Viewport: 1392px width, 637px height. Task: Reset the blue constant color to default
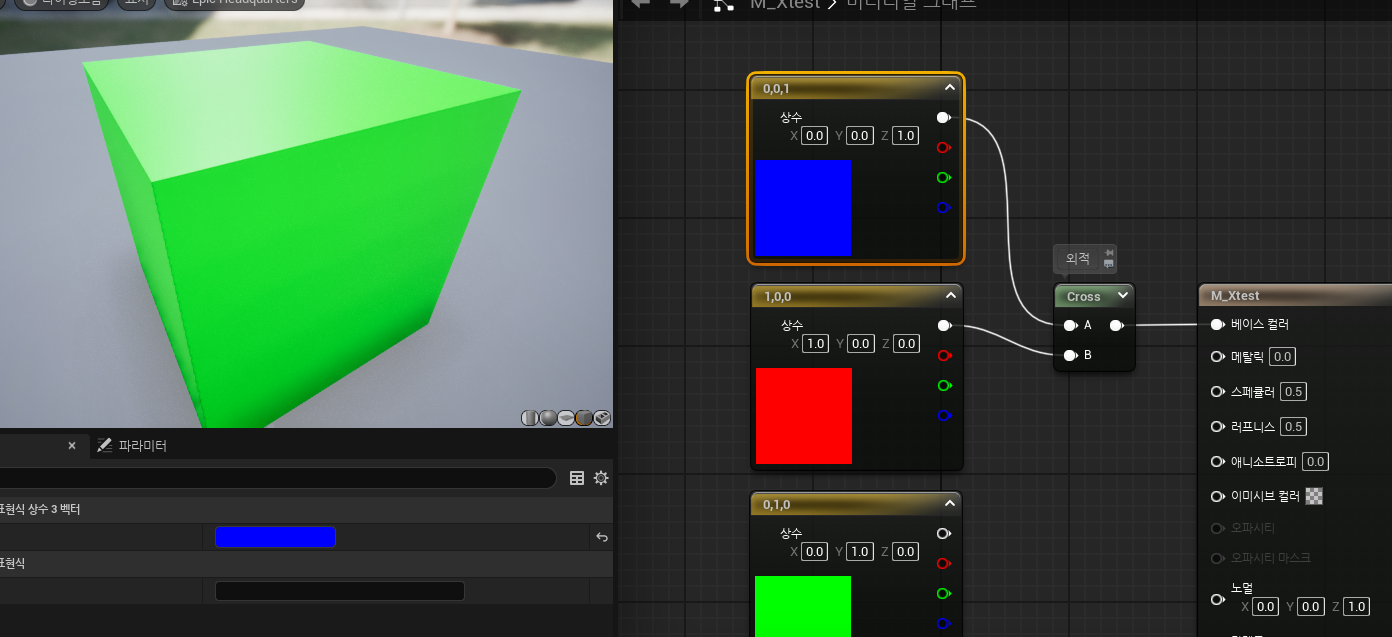[x=602, y=537]
